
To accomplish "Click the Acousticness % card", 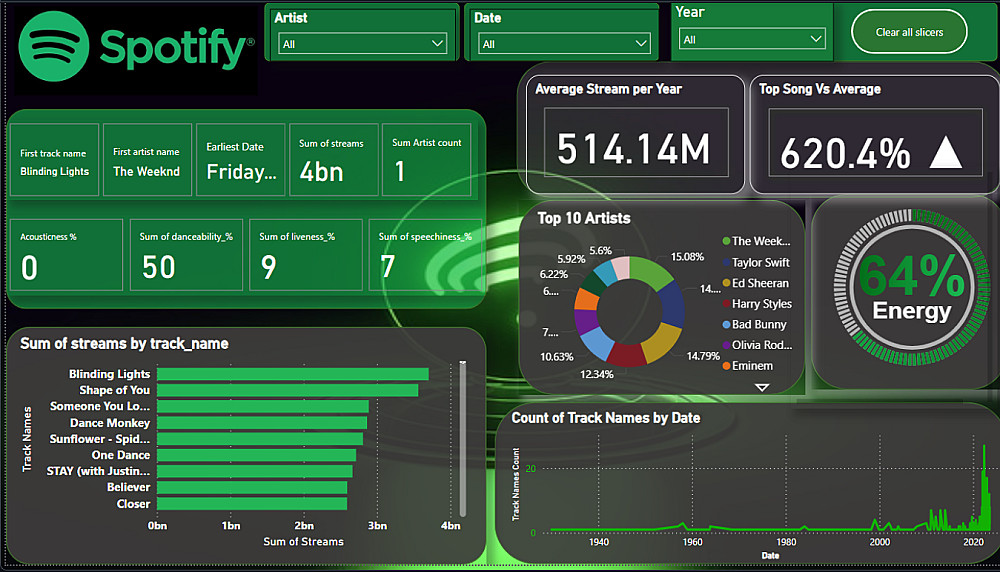I will 66,255.
